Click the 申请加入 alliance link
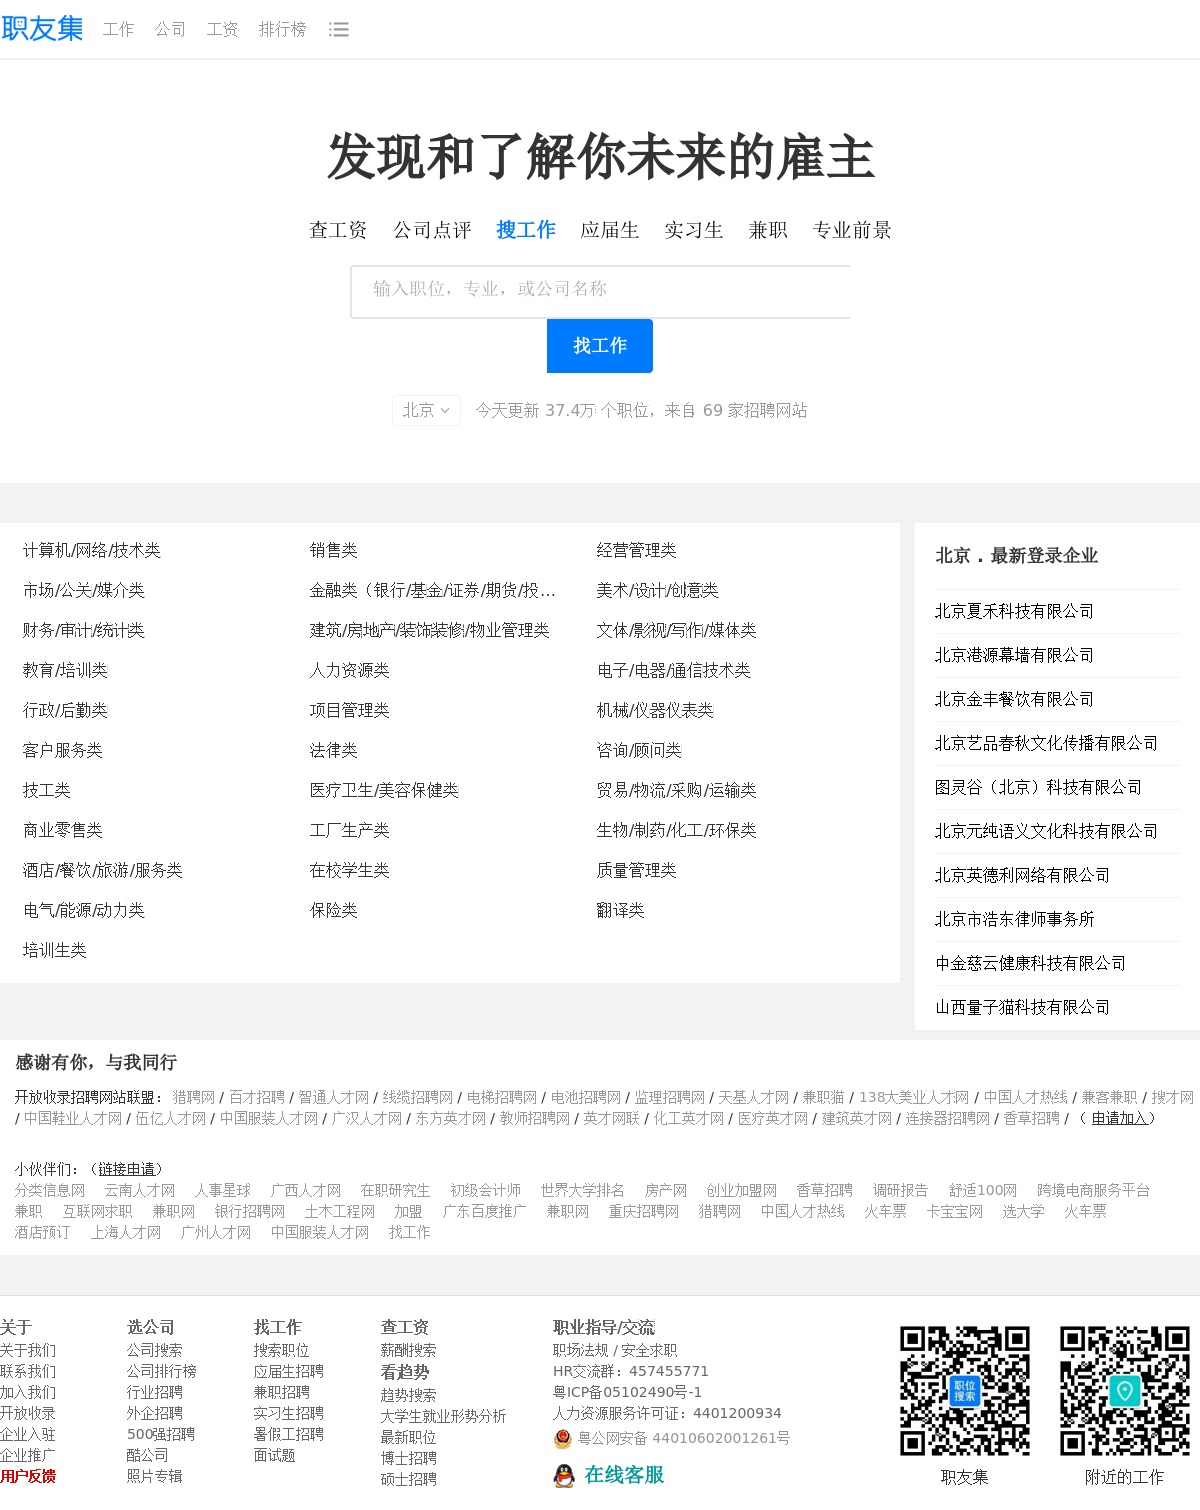The width and height of the screenshot is (1200, 1510). click(x=1119, y=1118)
